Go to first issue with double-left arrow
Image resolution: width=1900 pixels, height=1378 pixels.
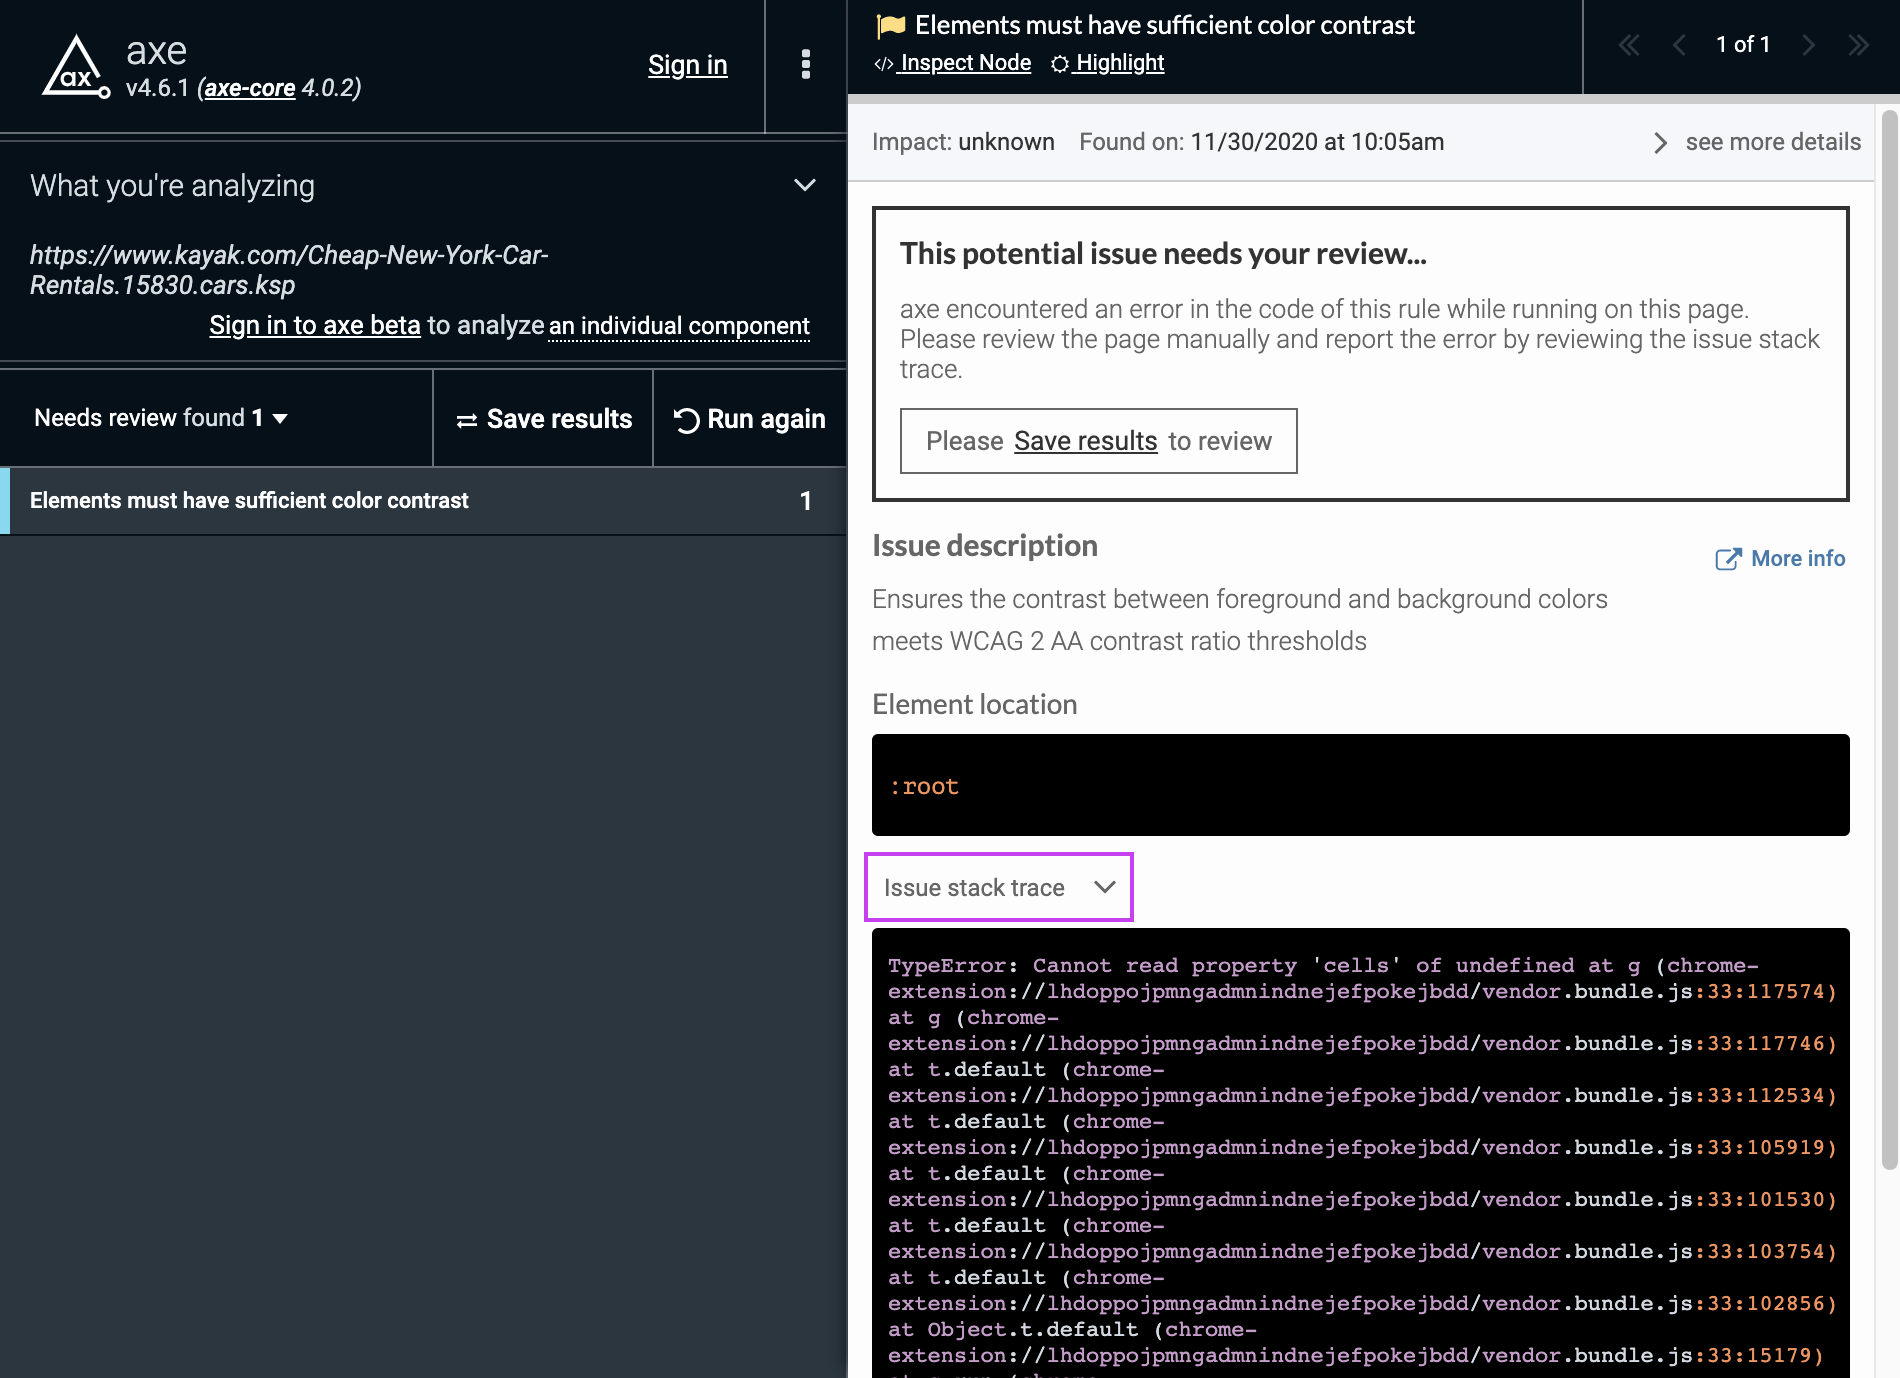click(x=1629, y=45)
